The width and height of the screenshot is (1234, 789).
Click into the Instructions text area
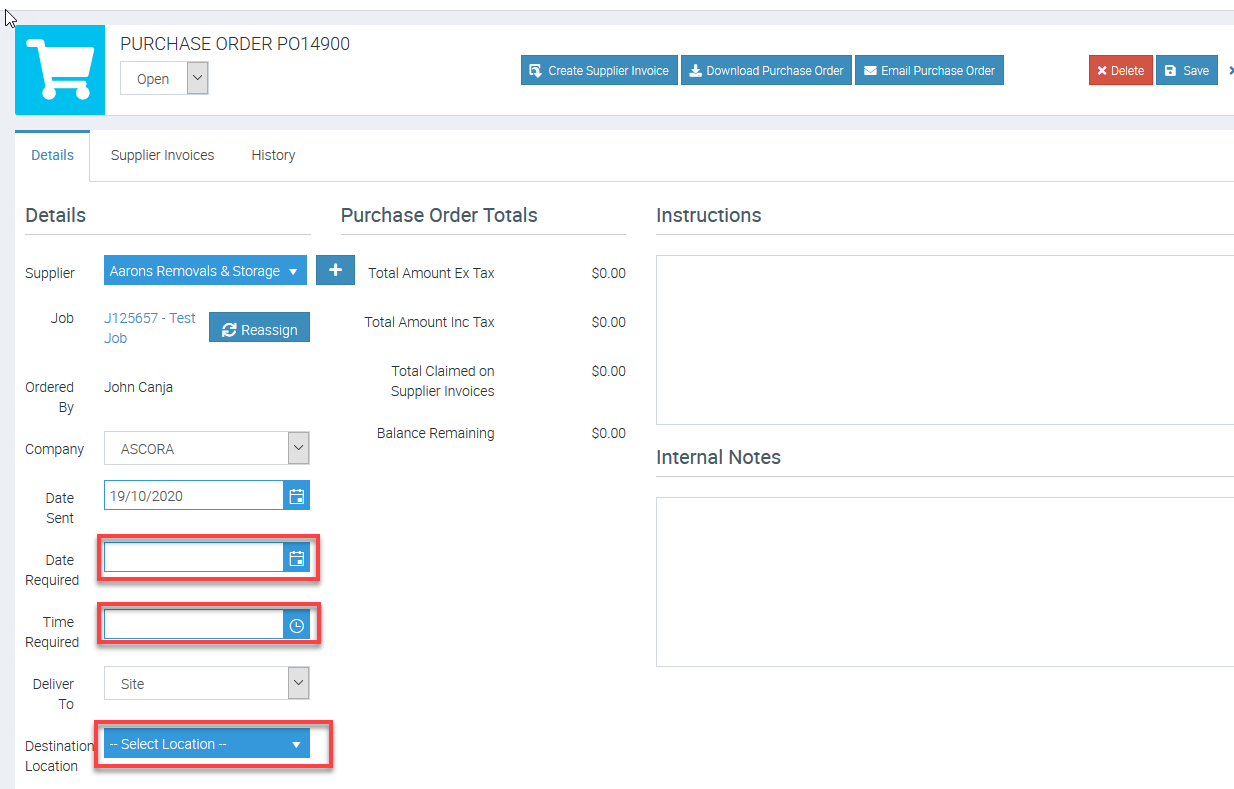tap(944, 340)
